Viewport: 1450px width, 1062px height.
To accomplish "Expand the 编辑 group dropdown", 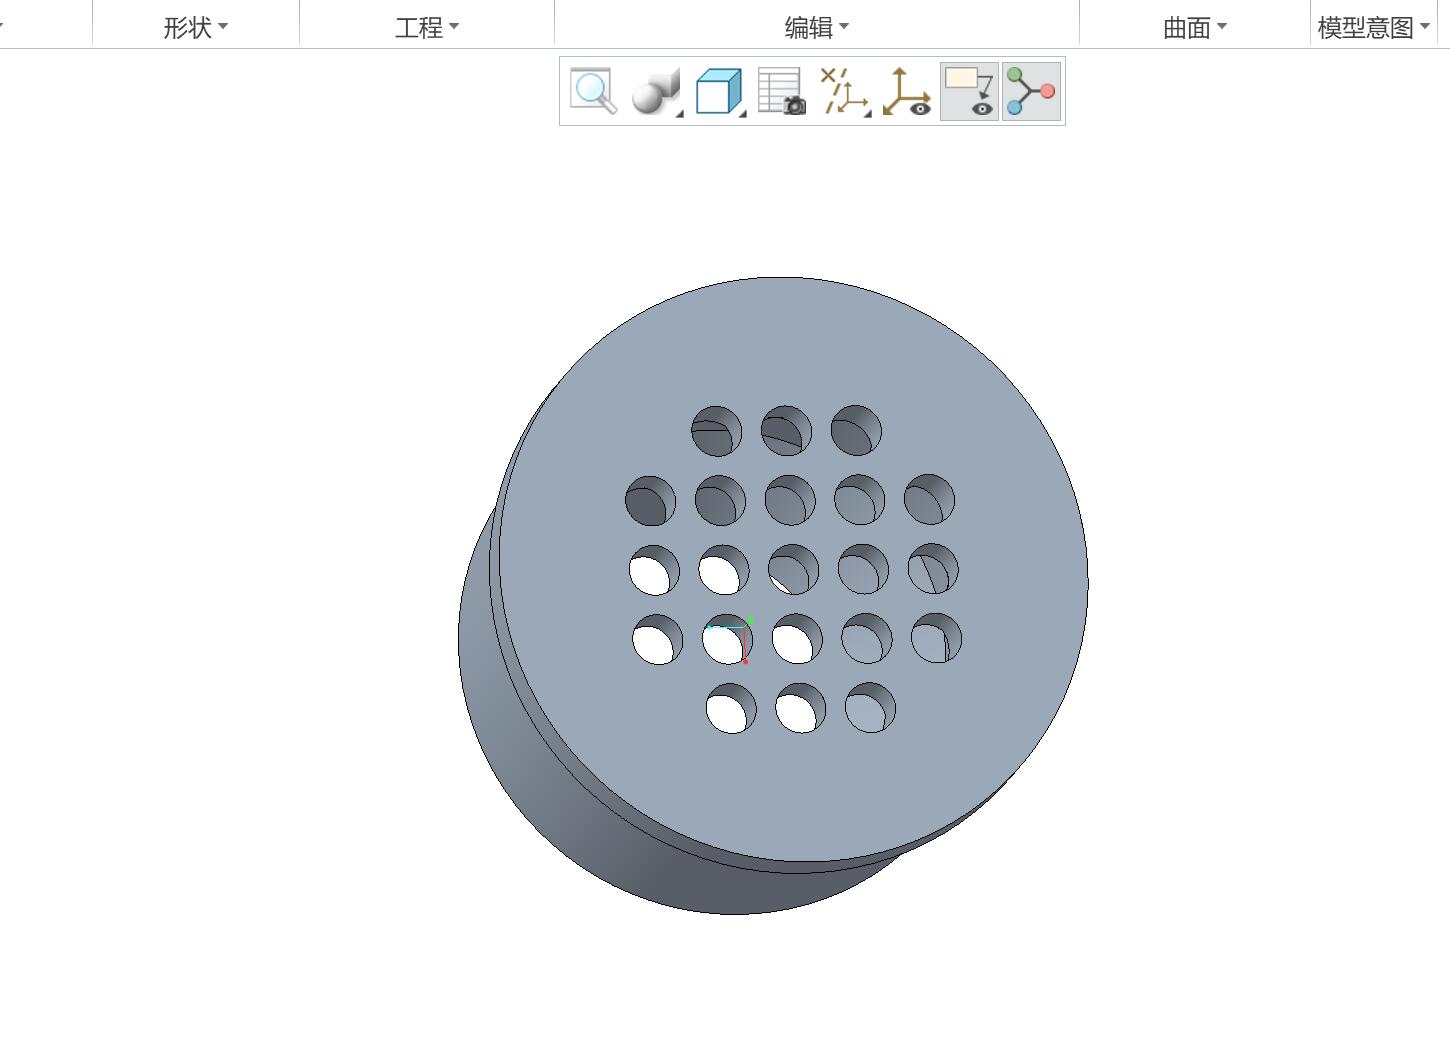I will pos(817,27).
